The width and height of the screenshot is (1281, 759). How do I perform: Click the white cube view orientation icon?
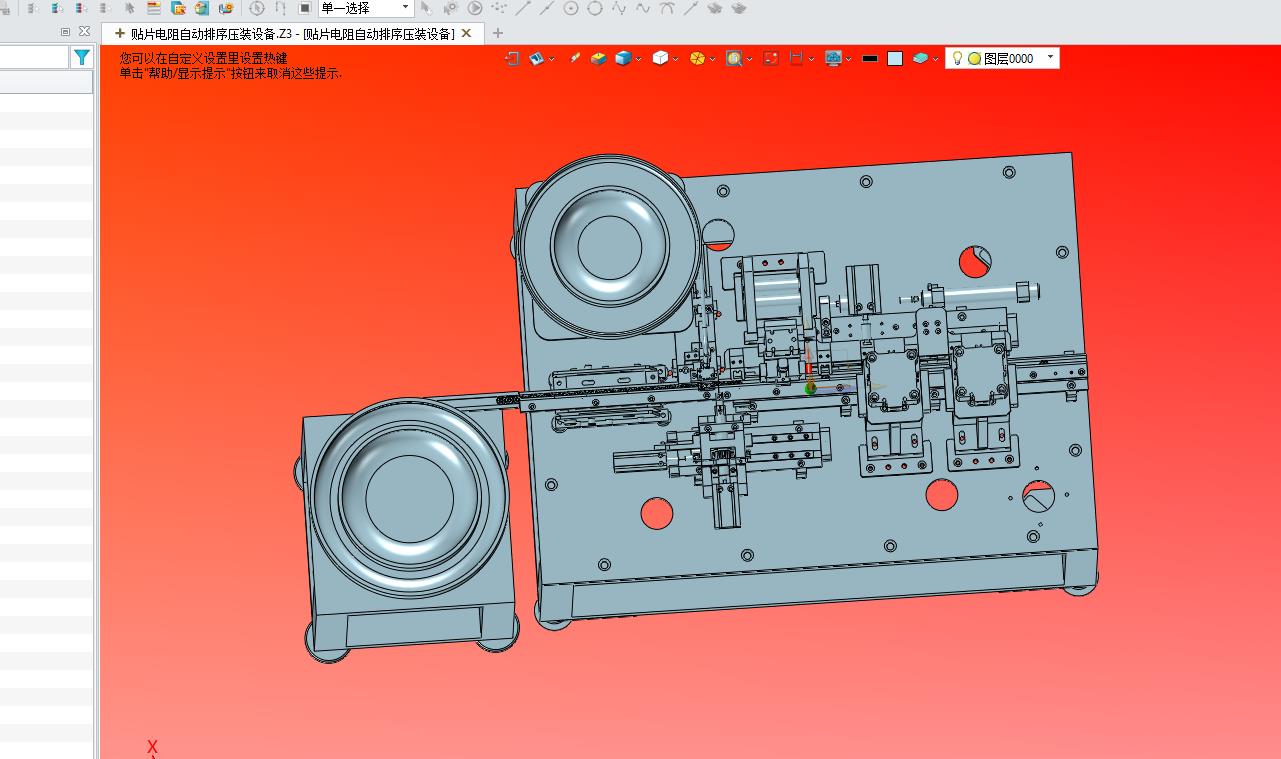pyautogui.click(x=660, y=59)
